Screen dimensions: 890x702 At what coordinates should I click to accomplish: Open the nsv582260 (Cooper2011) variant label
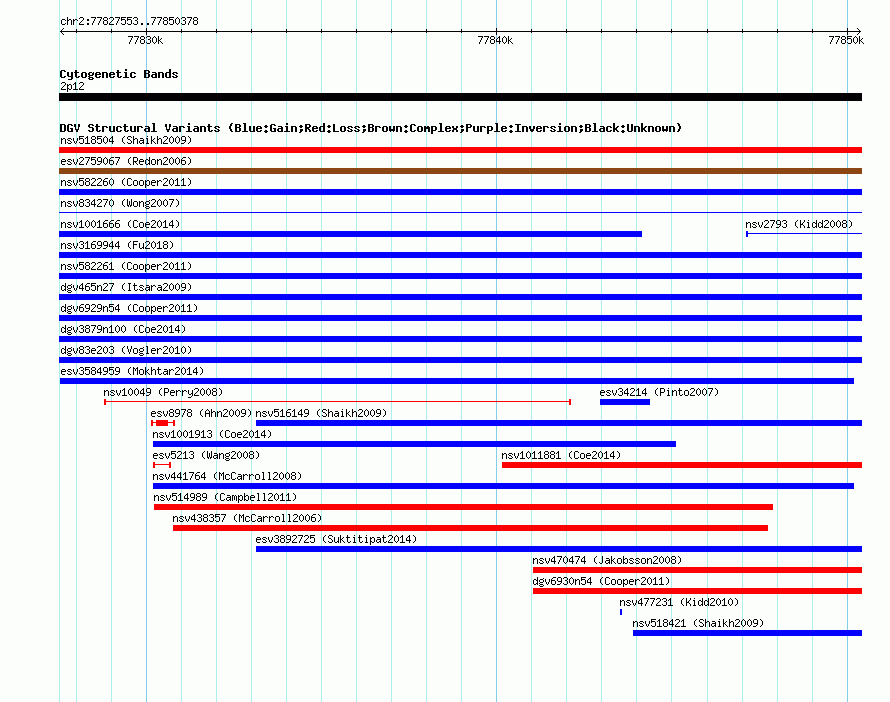pos(126,182)
